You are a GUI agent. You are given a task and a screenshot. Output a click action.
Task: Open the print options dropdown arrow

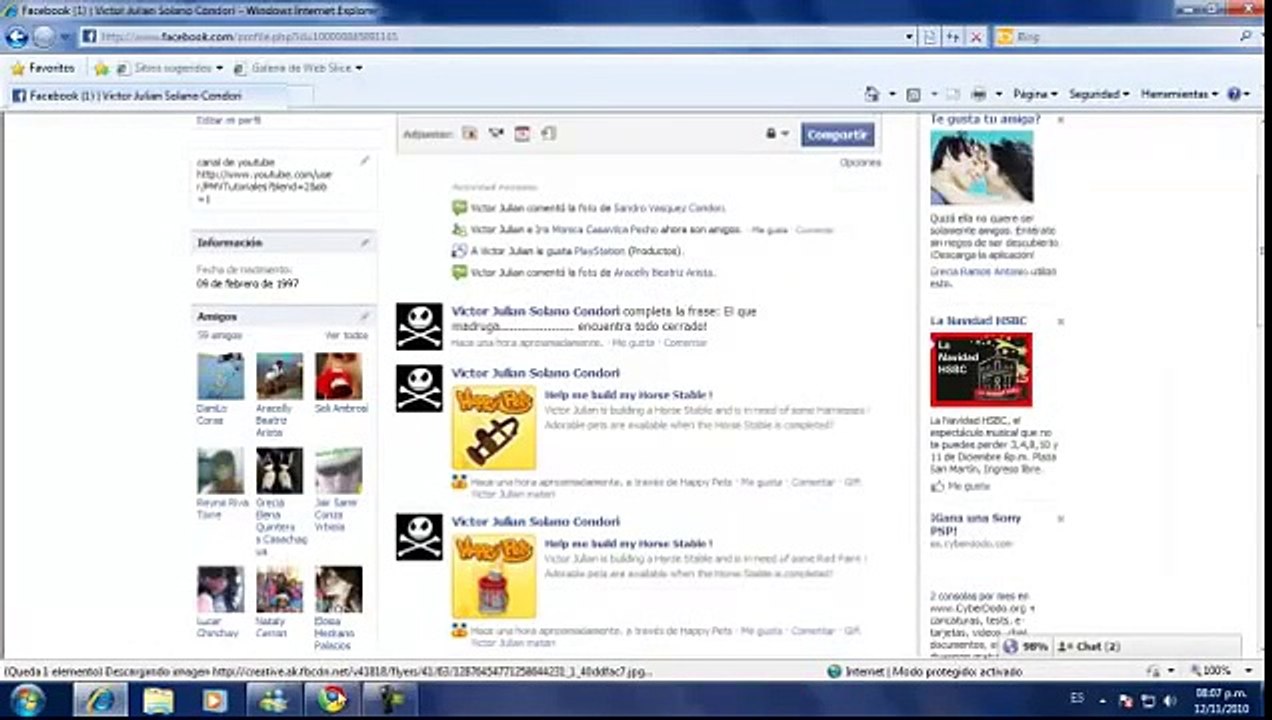998,94
